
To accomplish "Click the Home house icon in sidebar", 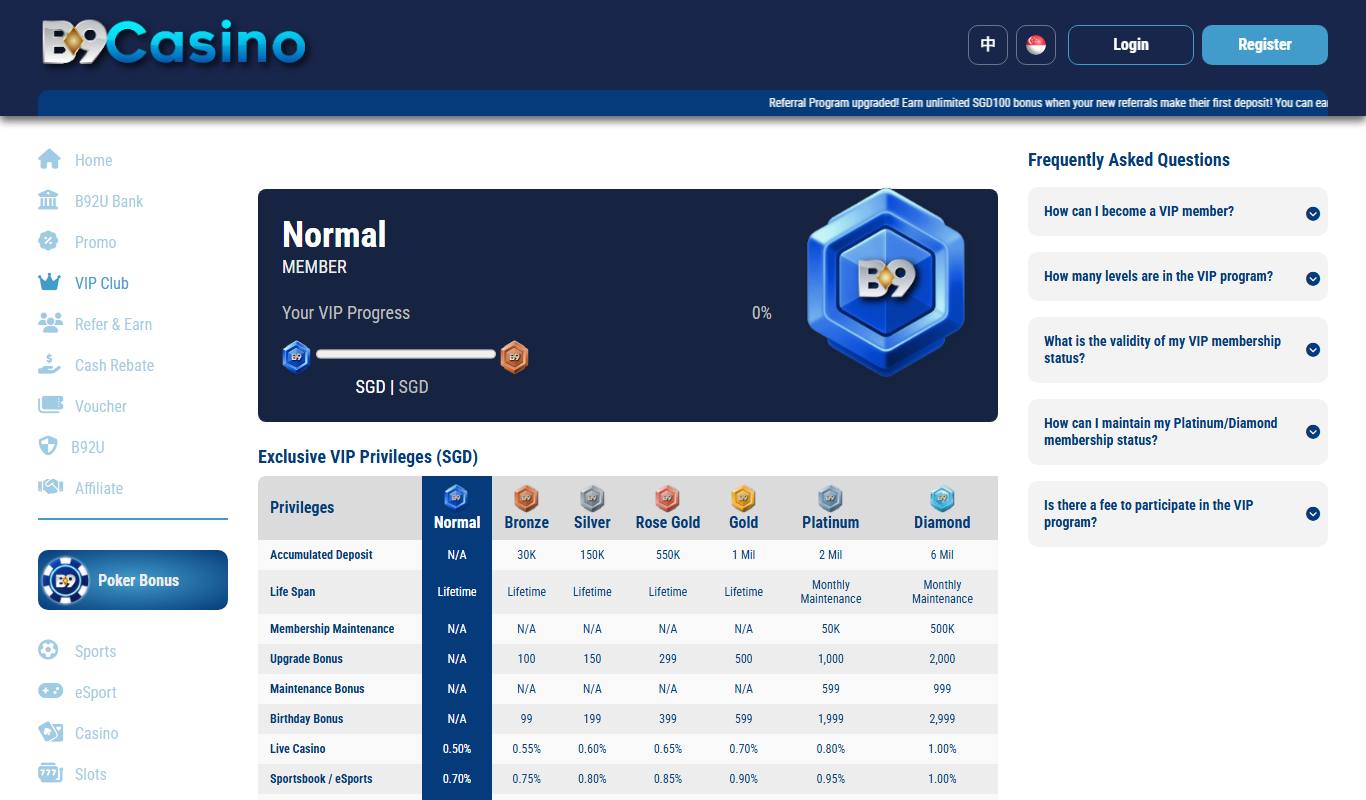I will pos(49,159).
